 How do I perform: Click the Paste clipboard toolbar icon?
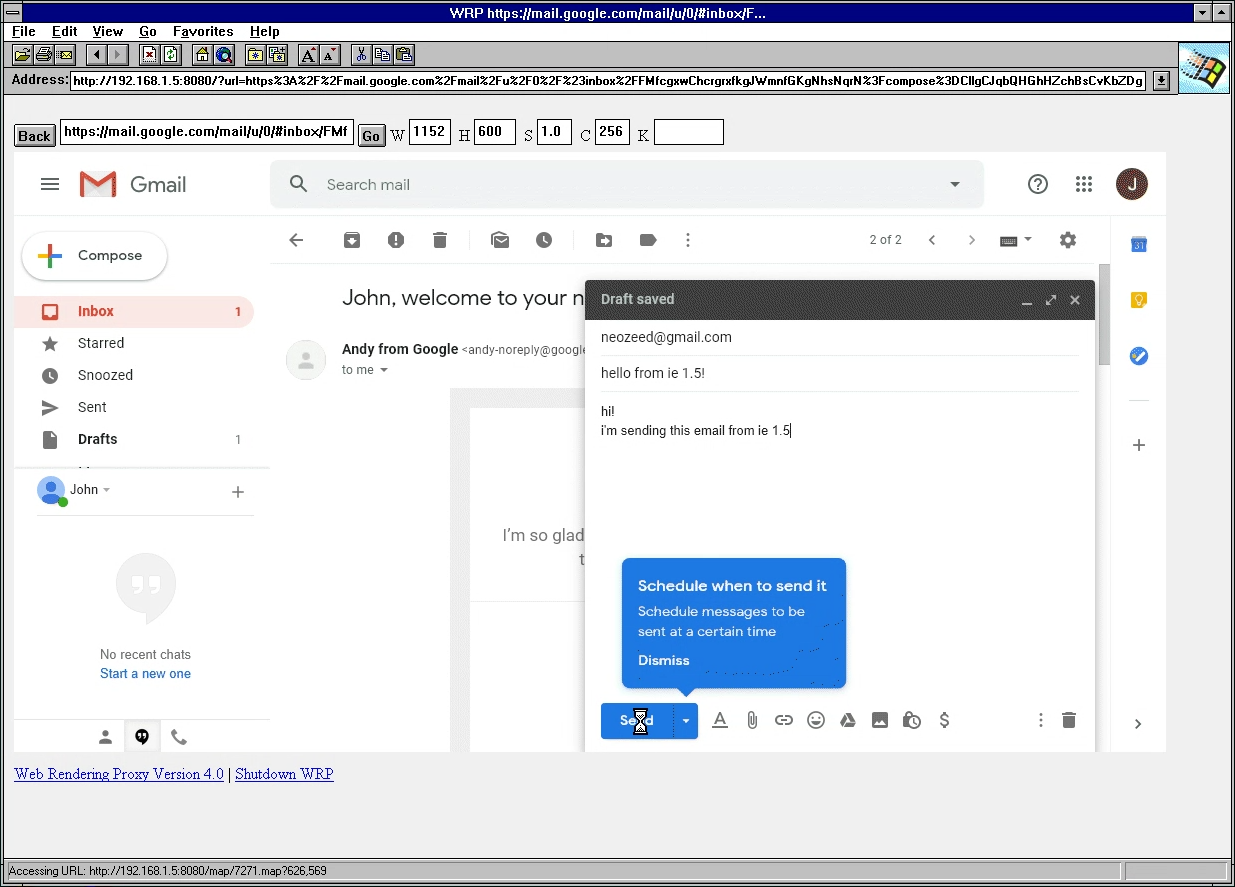(x=404, y=55)
